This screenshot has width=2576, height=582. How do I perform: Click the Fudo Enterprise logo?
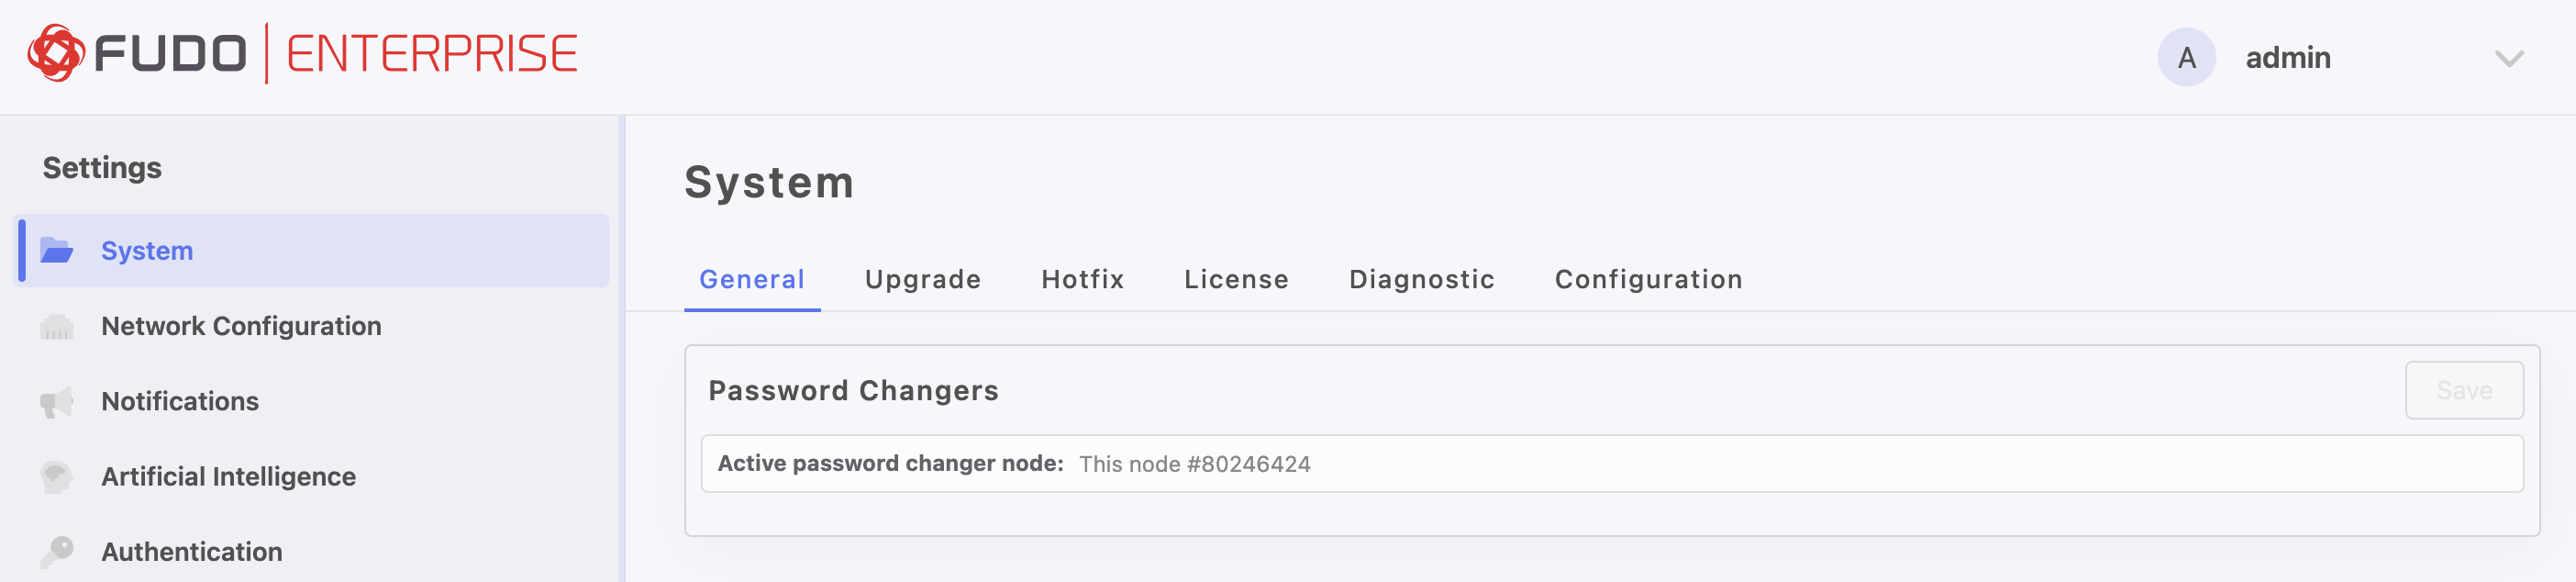[302, 54]
